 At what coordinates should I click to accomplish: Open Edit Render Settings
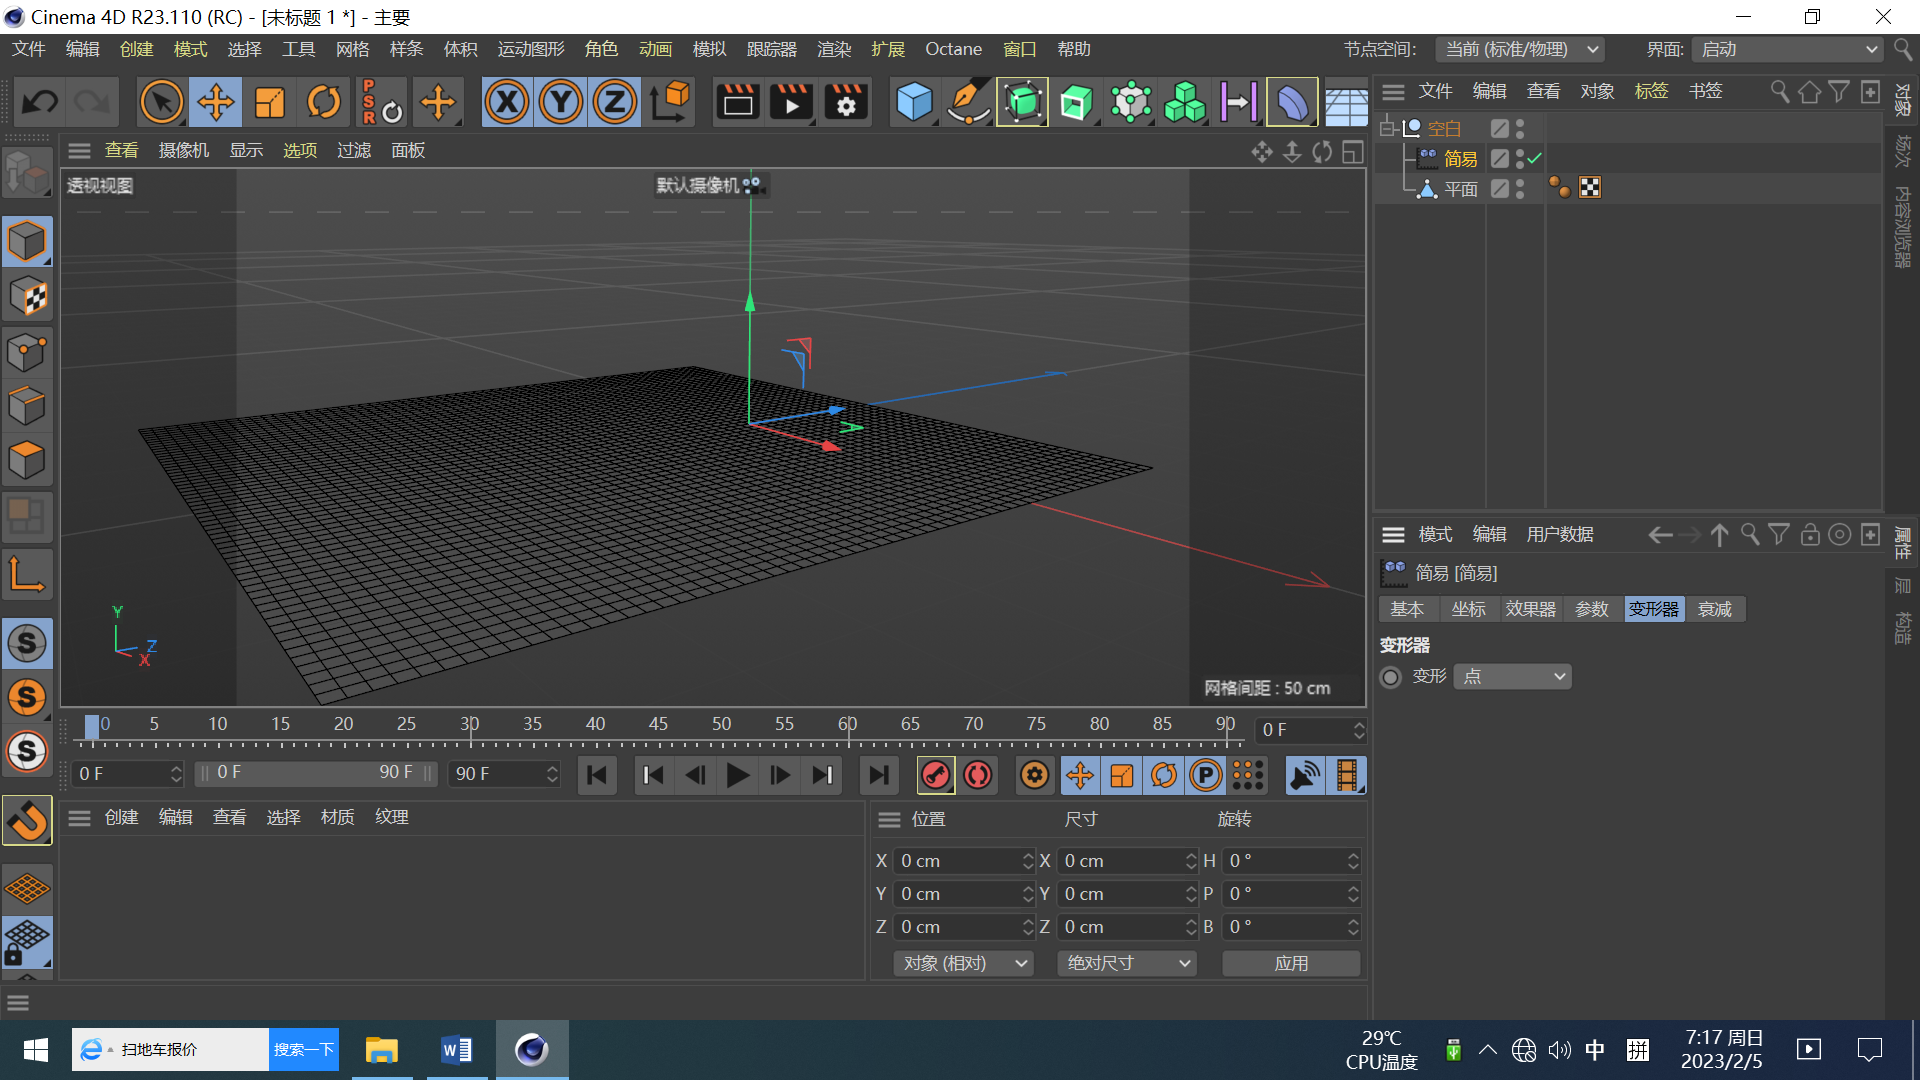(846, 102)
